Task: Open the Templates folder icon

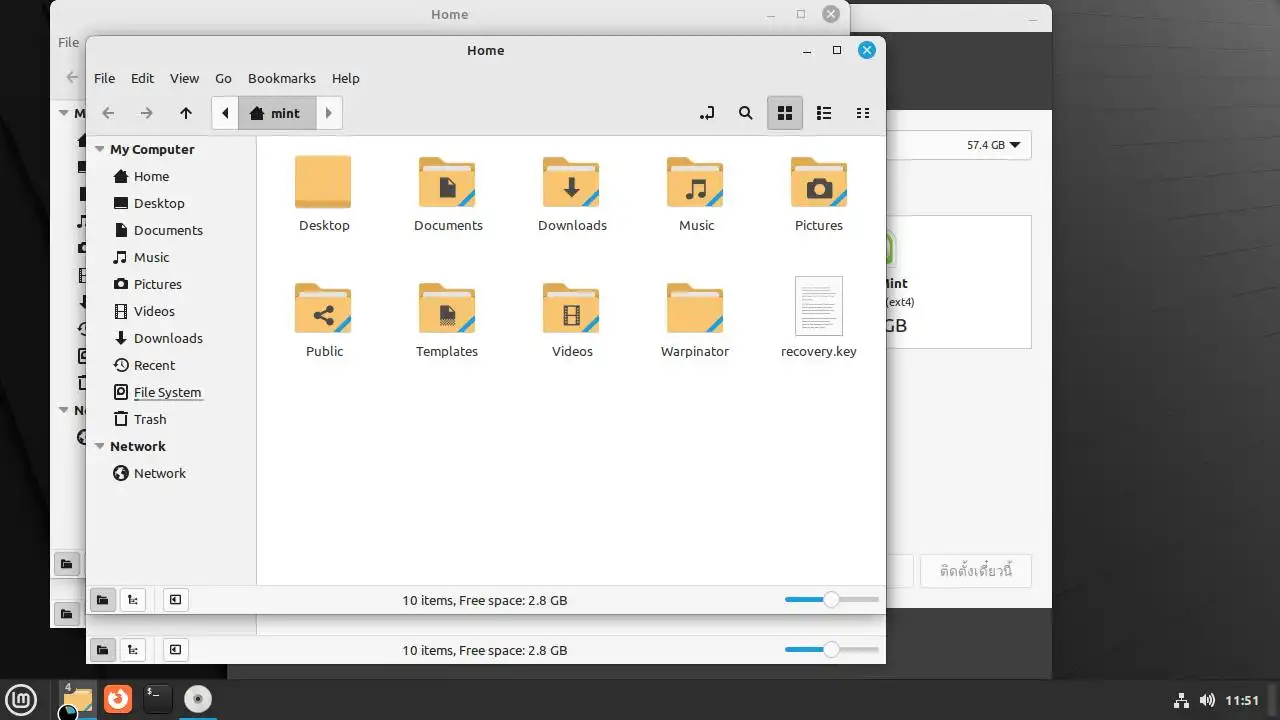Action: (x=447, y=307)
